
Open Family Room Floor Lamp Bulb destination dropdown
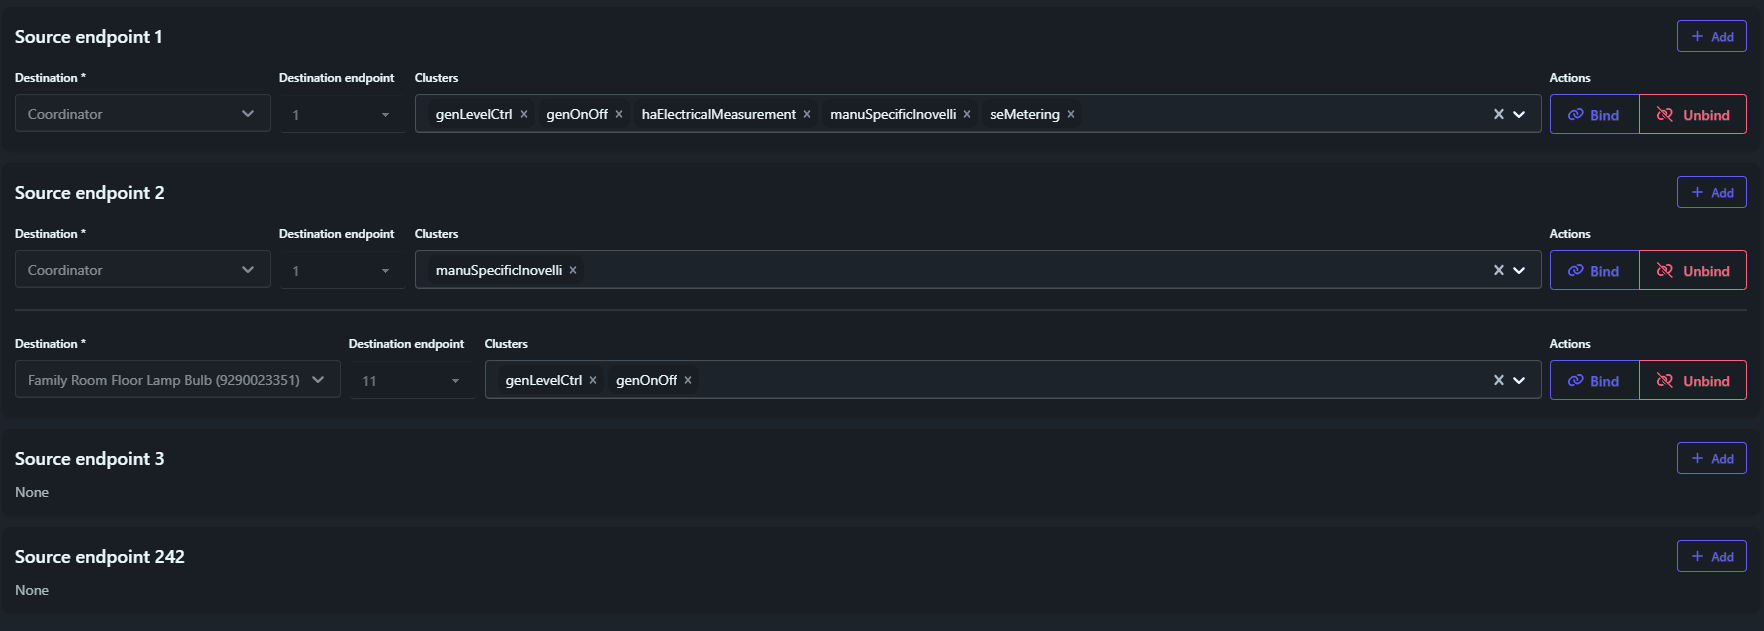click(177, 380)
